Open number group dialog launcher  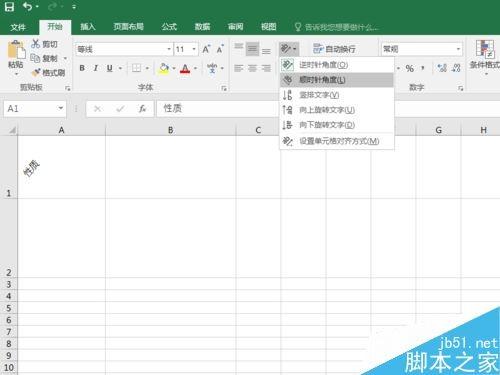[x=461, y=88]
